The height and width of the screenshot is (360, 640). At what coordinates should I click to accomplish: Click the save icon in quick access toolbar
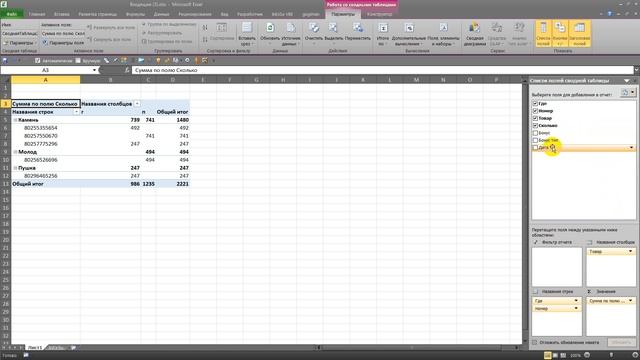click(5, 60)
